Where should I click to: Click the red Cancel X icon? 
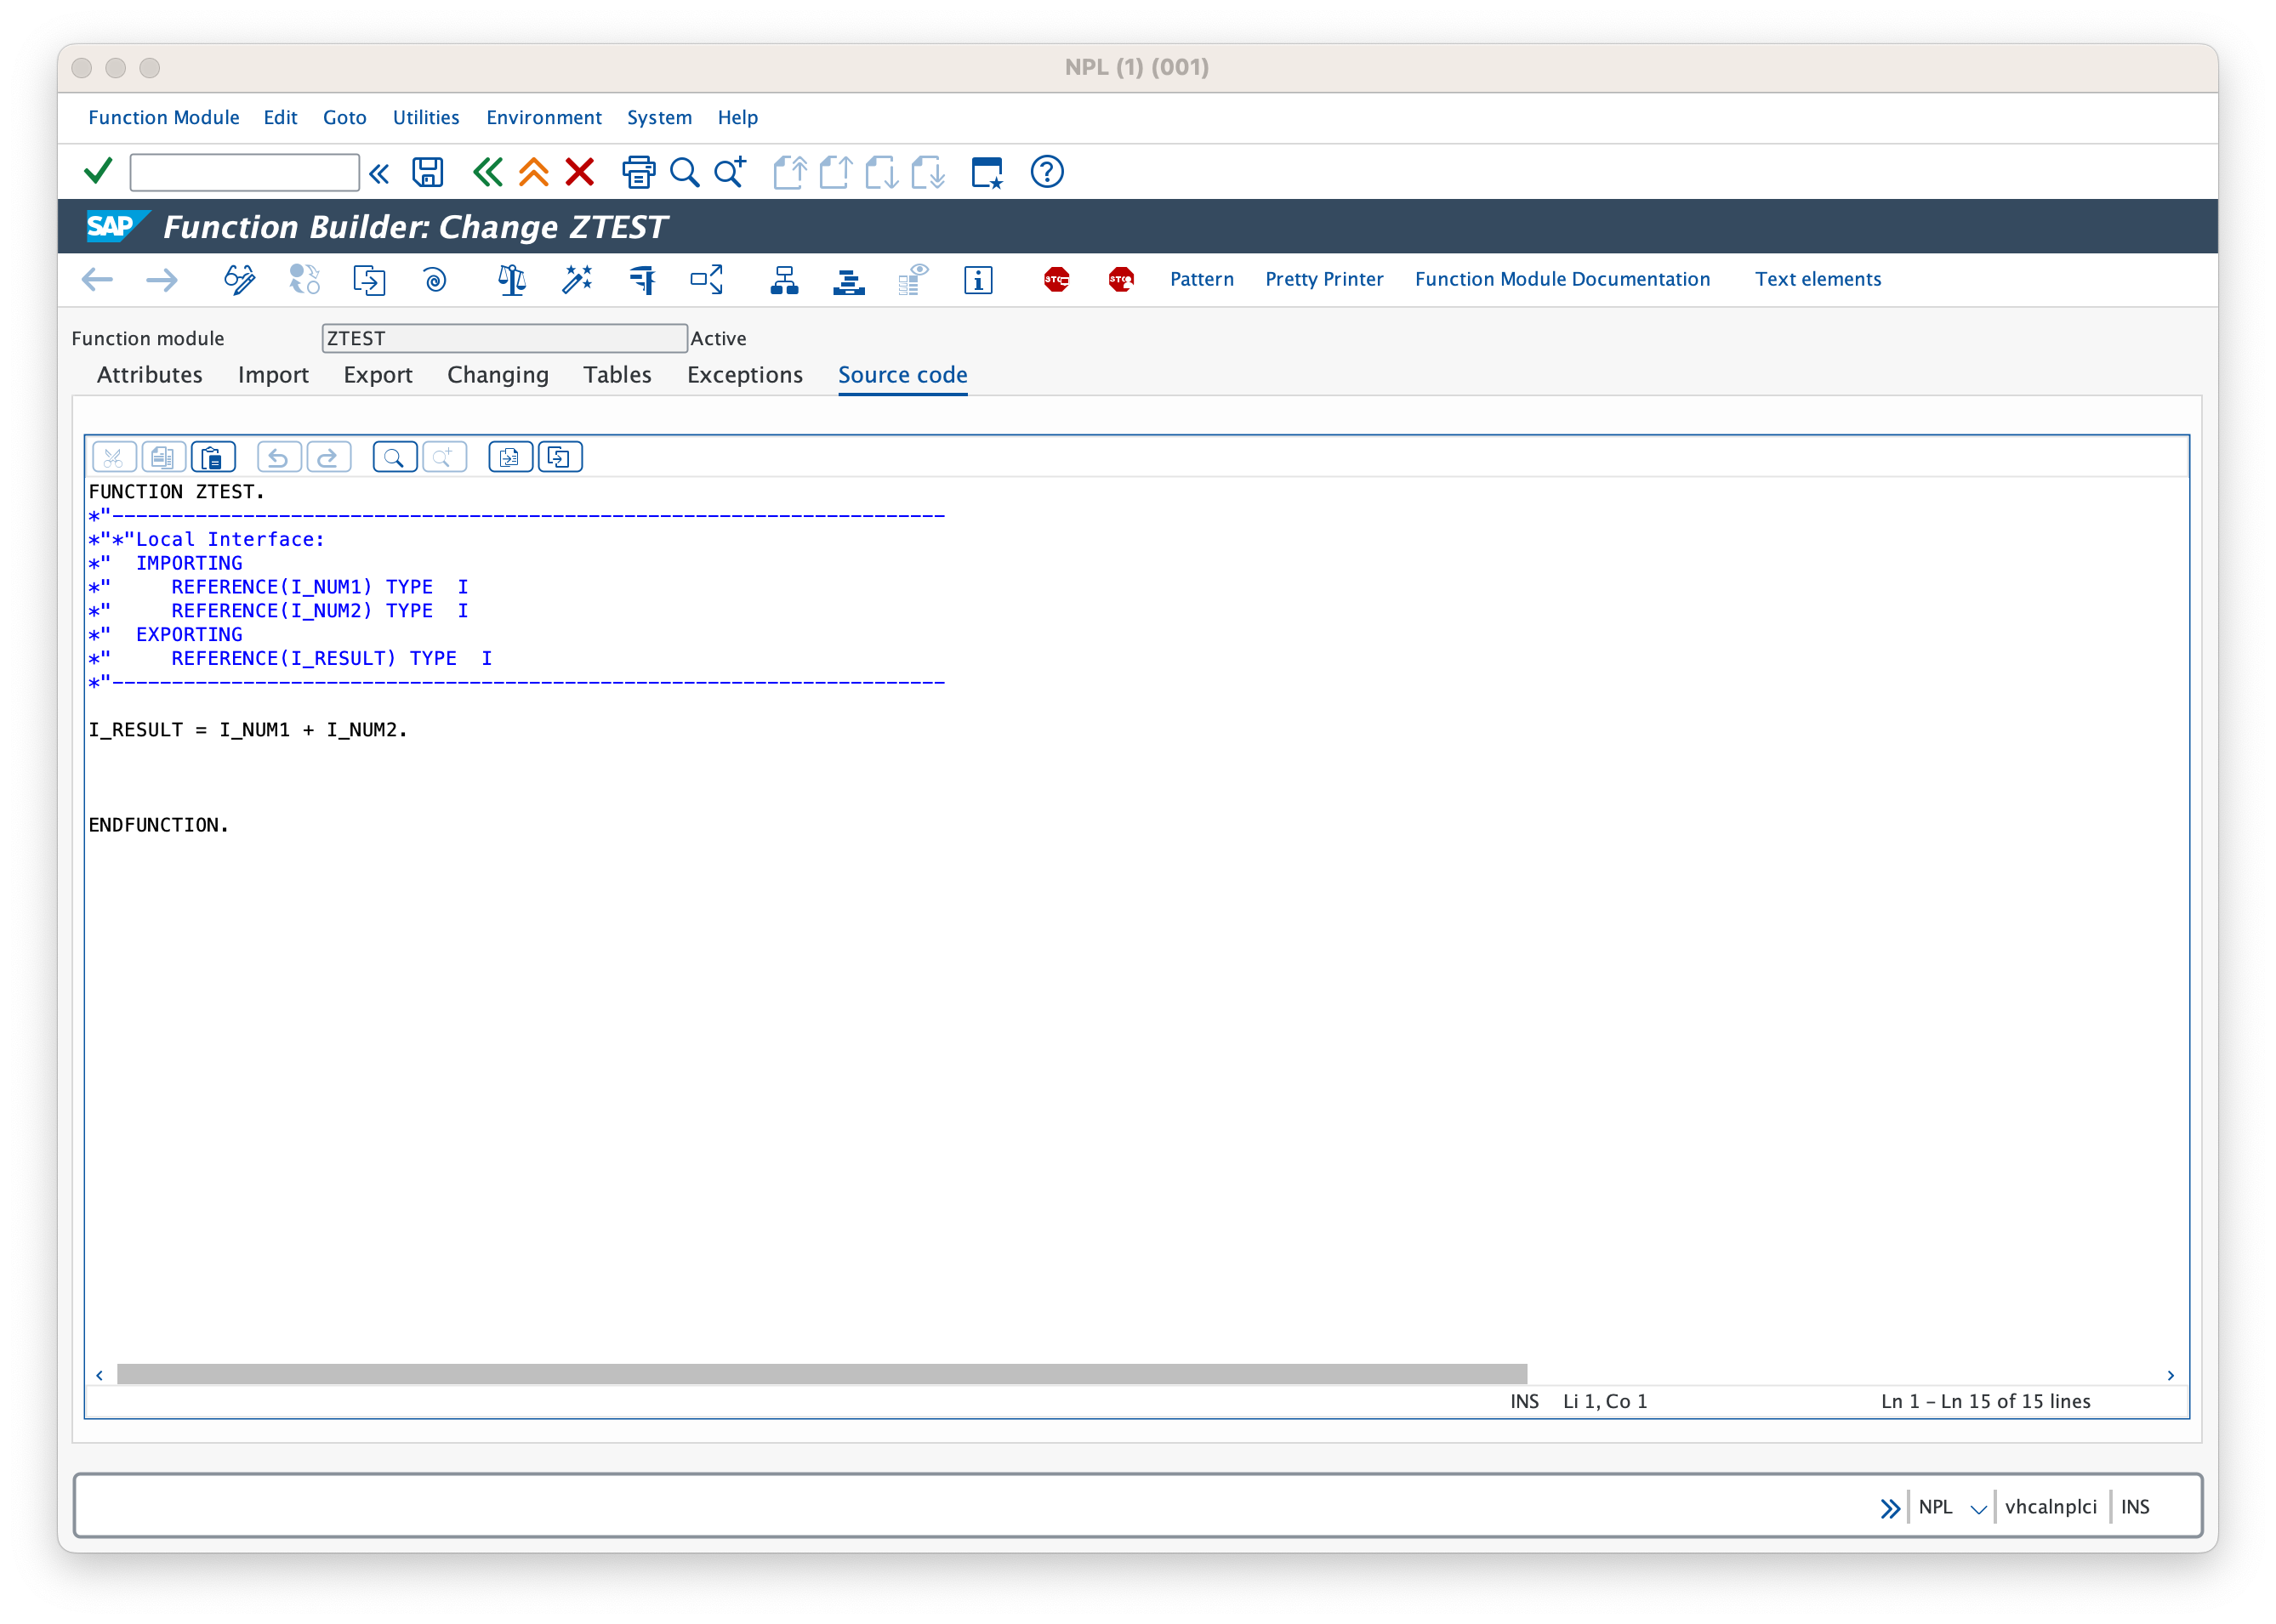(x=580, y=172)
